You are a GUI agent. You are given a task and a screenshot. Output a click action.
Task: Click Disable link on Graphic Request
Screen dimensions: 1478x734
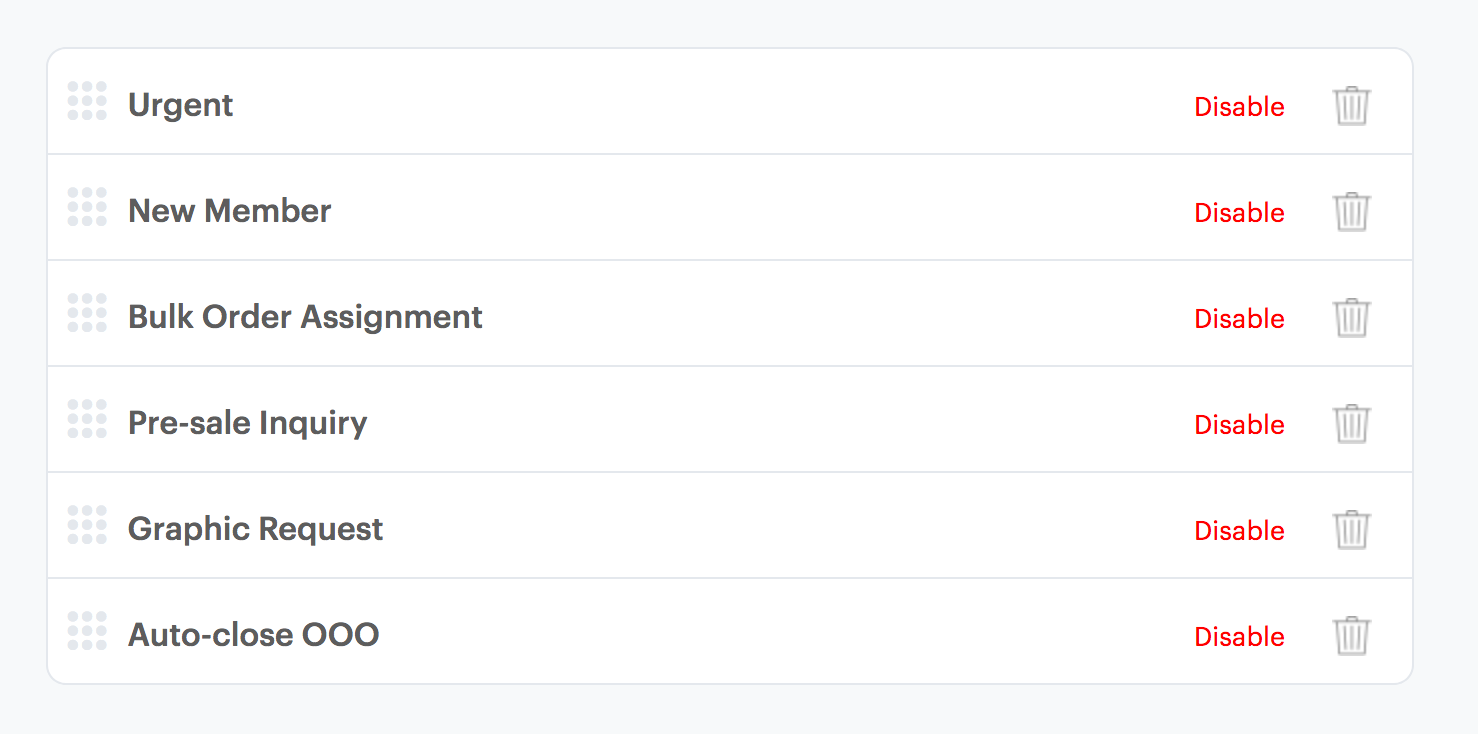1239,531
